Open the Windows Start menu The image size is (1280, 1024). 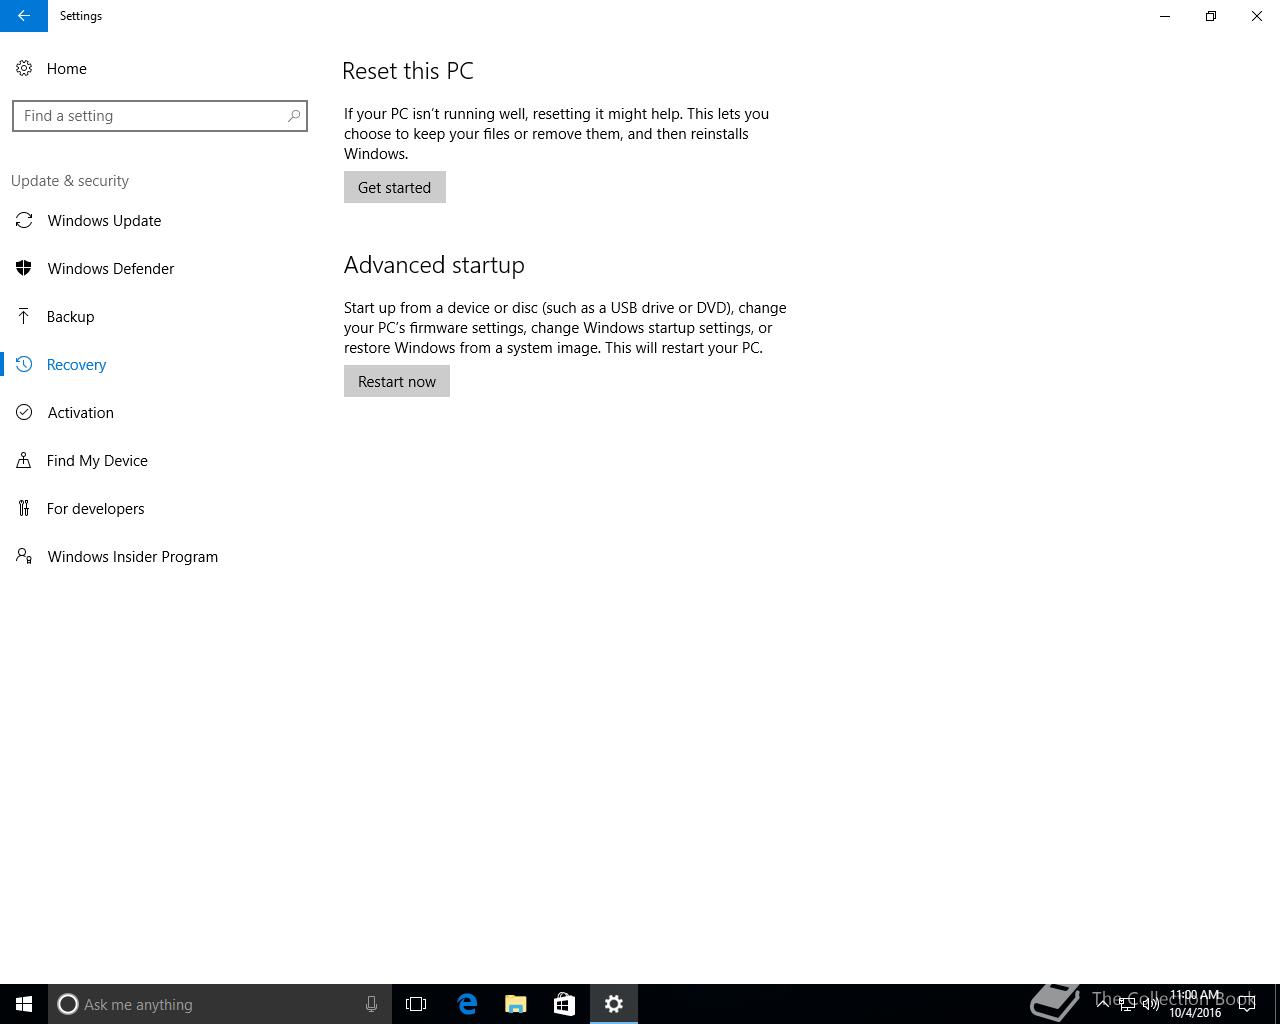[24, 1004]
